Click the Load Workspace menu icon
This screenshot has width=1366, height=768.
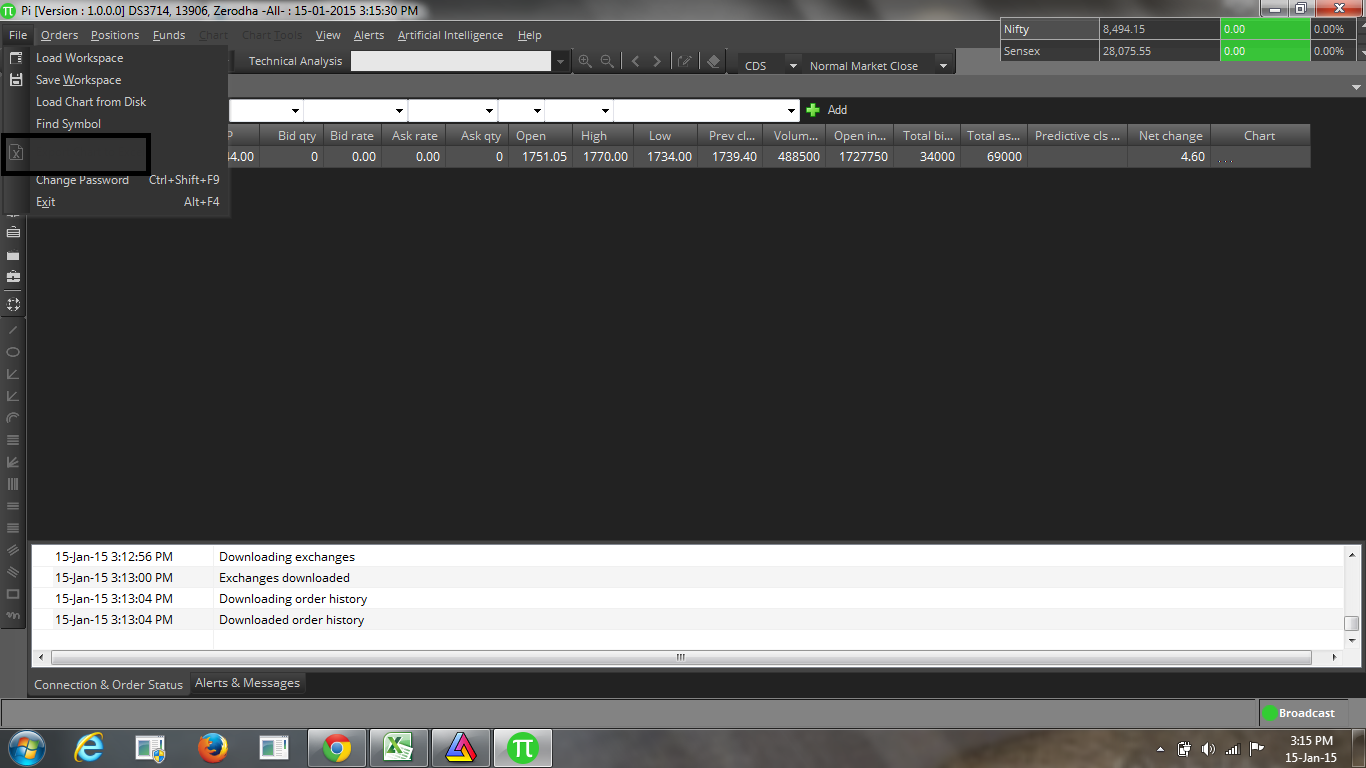pyautogui.click(x=16, y=58)
